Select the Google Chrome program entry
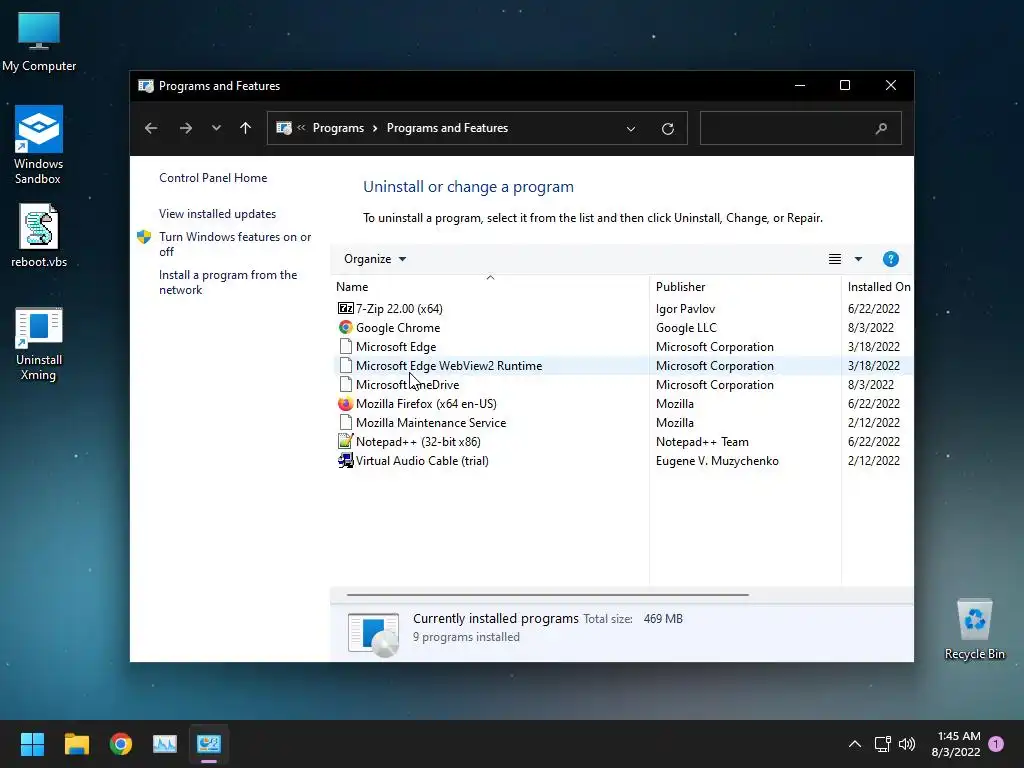Viewport: 1024px width, 768px height. [x=624, y=327]
